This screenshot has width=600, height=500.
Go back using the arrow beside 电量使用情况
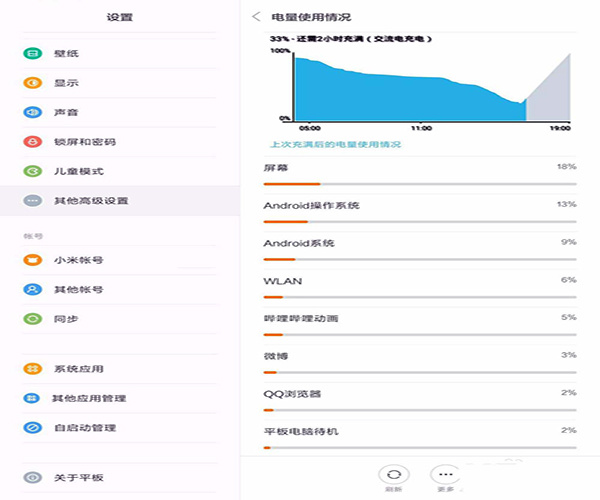pos(257,17)
